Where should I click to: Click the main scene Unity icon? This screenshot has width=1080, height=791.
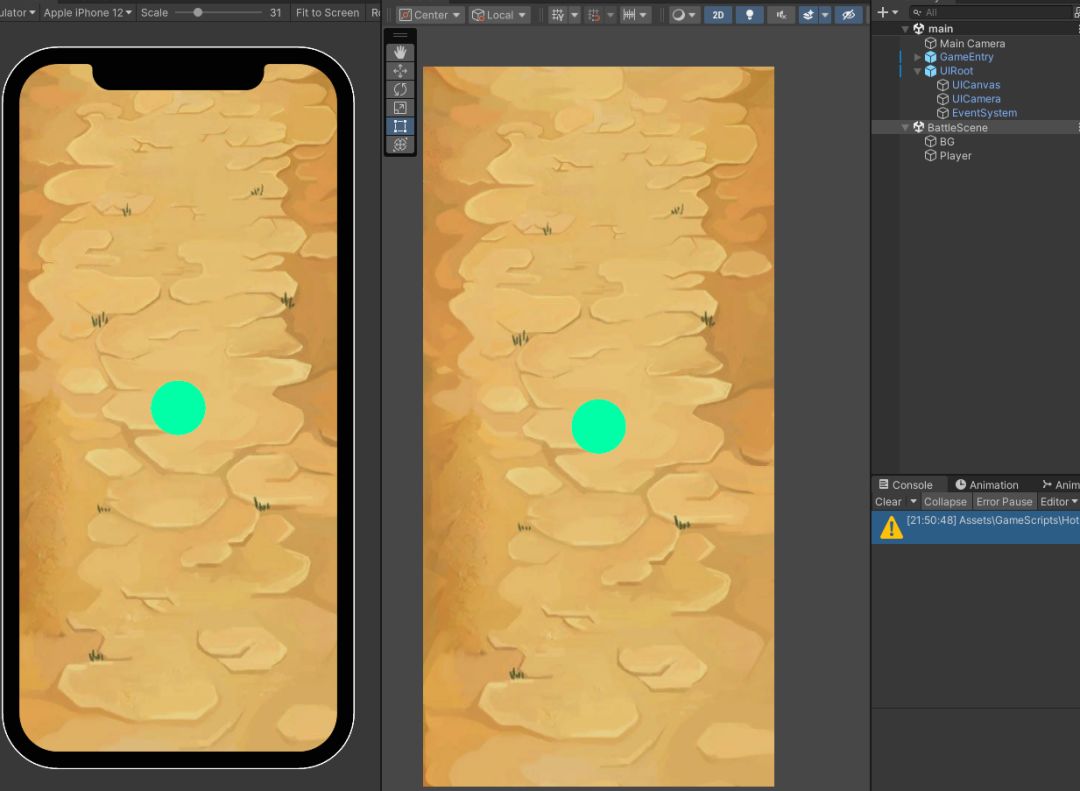(x=919, y=29)
